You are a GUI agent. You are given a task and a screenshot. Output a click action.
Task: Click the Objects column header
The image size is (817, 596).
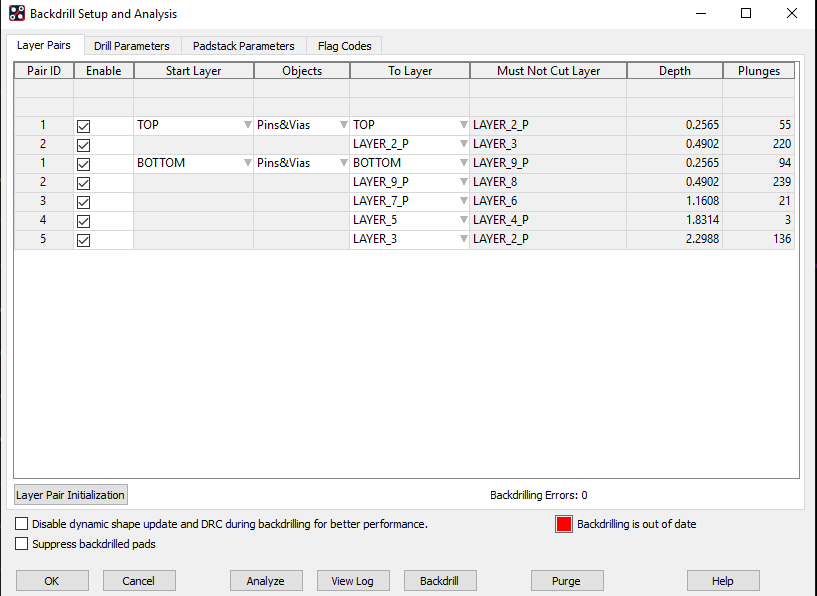coord(302,71)
